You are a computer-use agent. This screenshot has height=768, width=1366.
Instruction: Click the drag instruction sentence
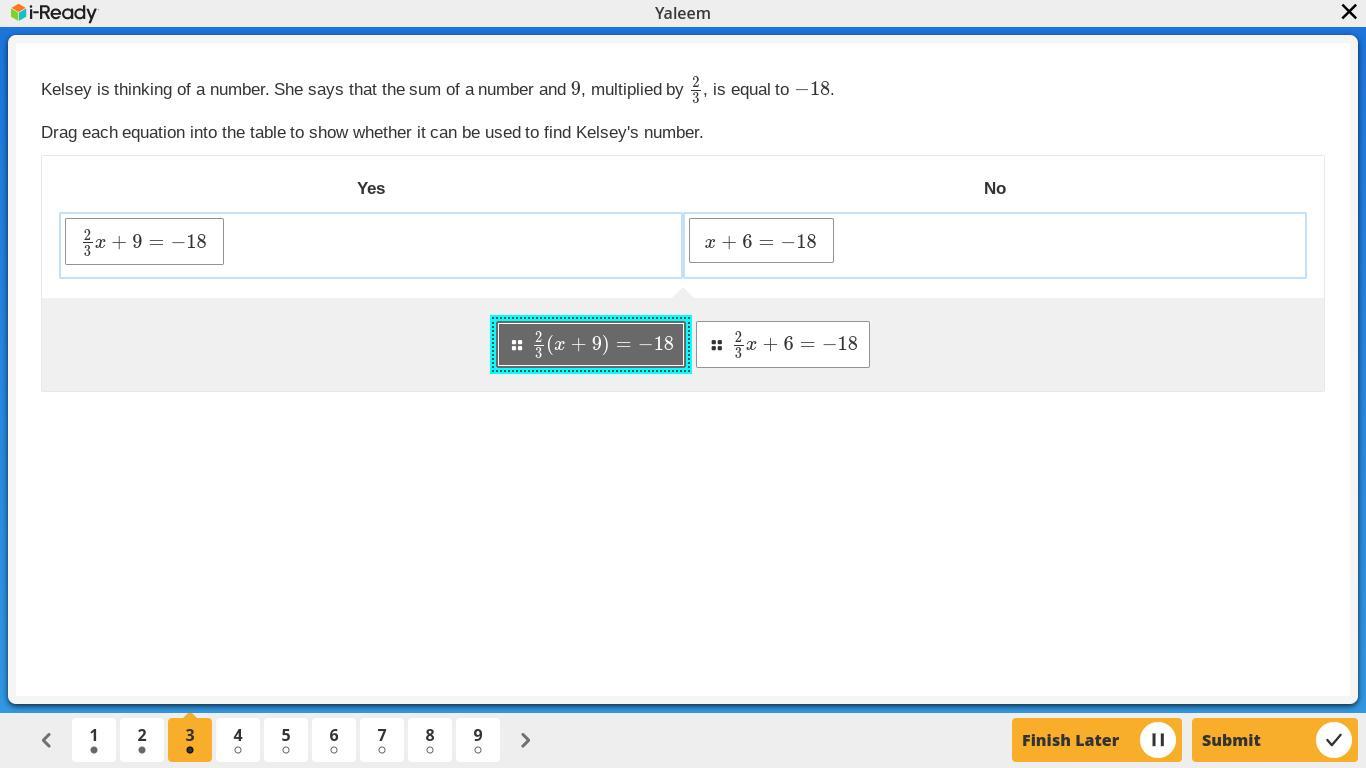point(372,132)
